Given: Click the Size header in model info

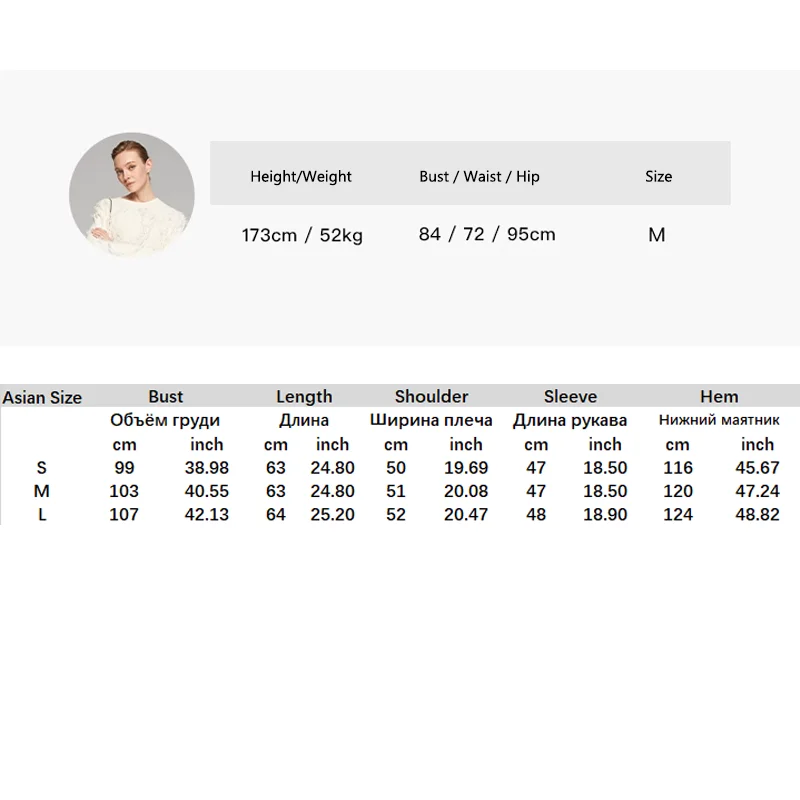Looking at the screenshot, I should pyautogui.click(x=658, y=177).
